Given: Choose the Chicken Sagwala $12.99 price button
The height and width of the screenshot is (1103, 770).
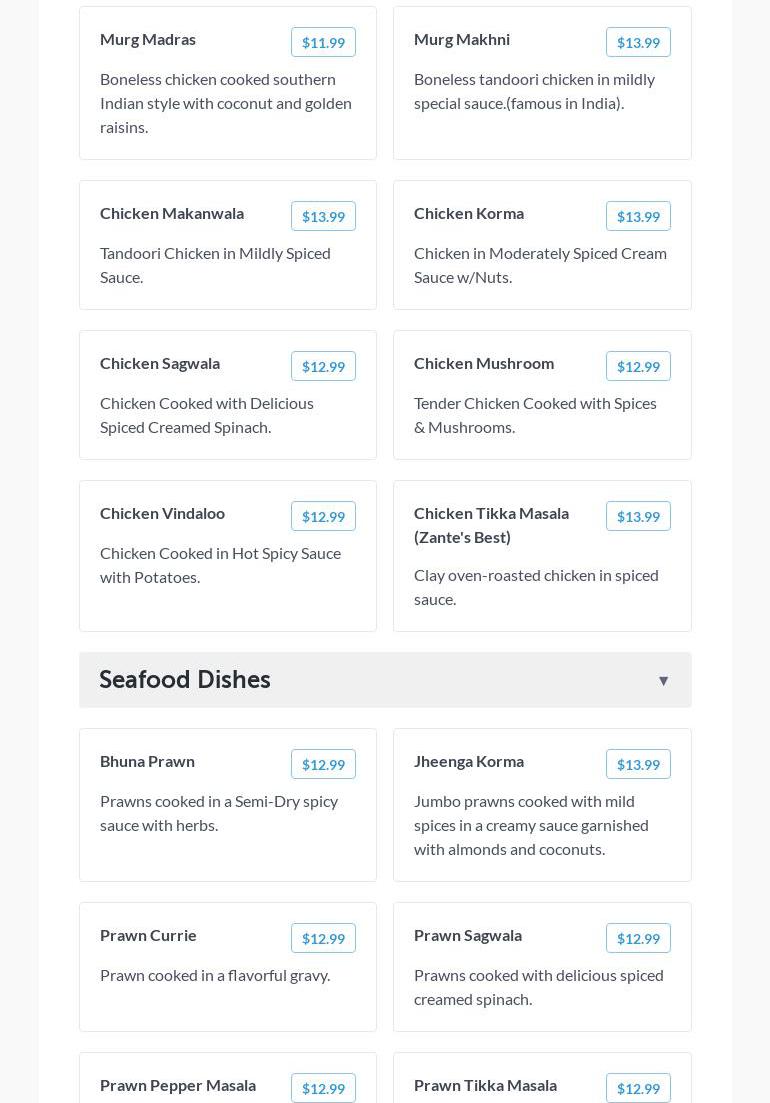Looking at the screenshot, I should point(323,366).
